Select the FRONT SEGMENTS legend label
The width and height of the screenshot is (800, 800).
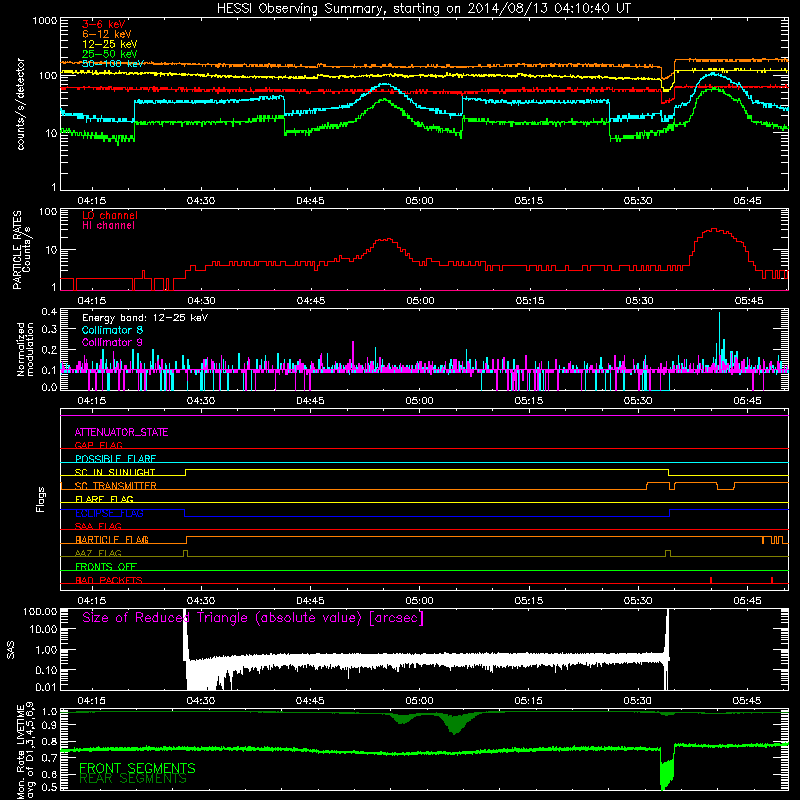[x=137, y=768]
